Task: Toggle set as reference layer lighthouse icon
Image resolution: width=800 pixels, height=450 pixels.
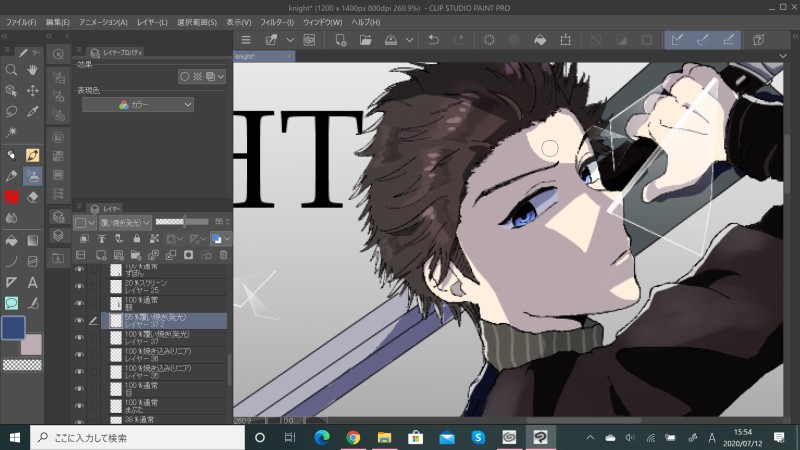Action: (x=102, y=238)
